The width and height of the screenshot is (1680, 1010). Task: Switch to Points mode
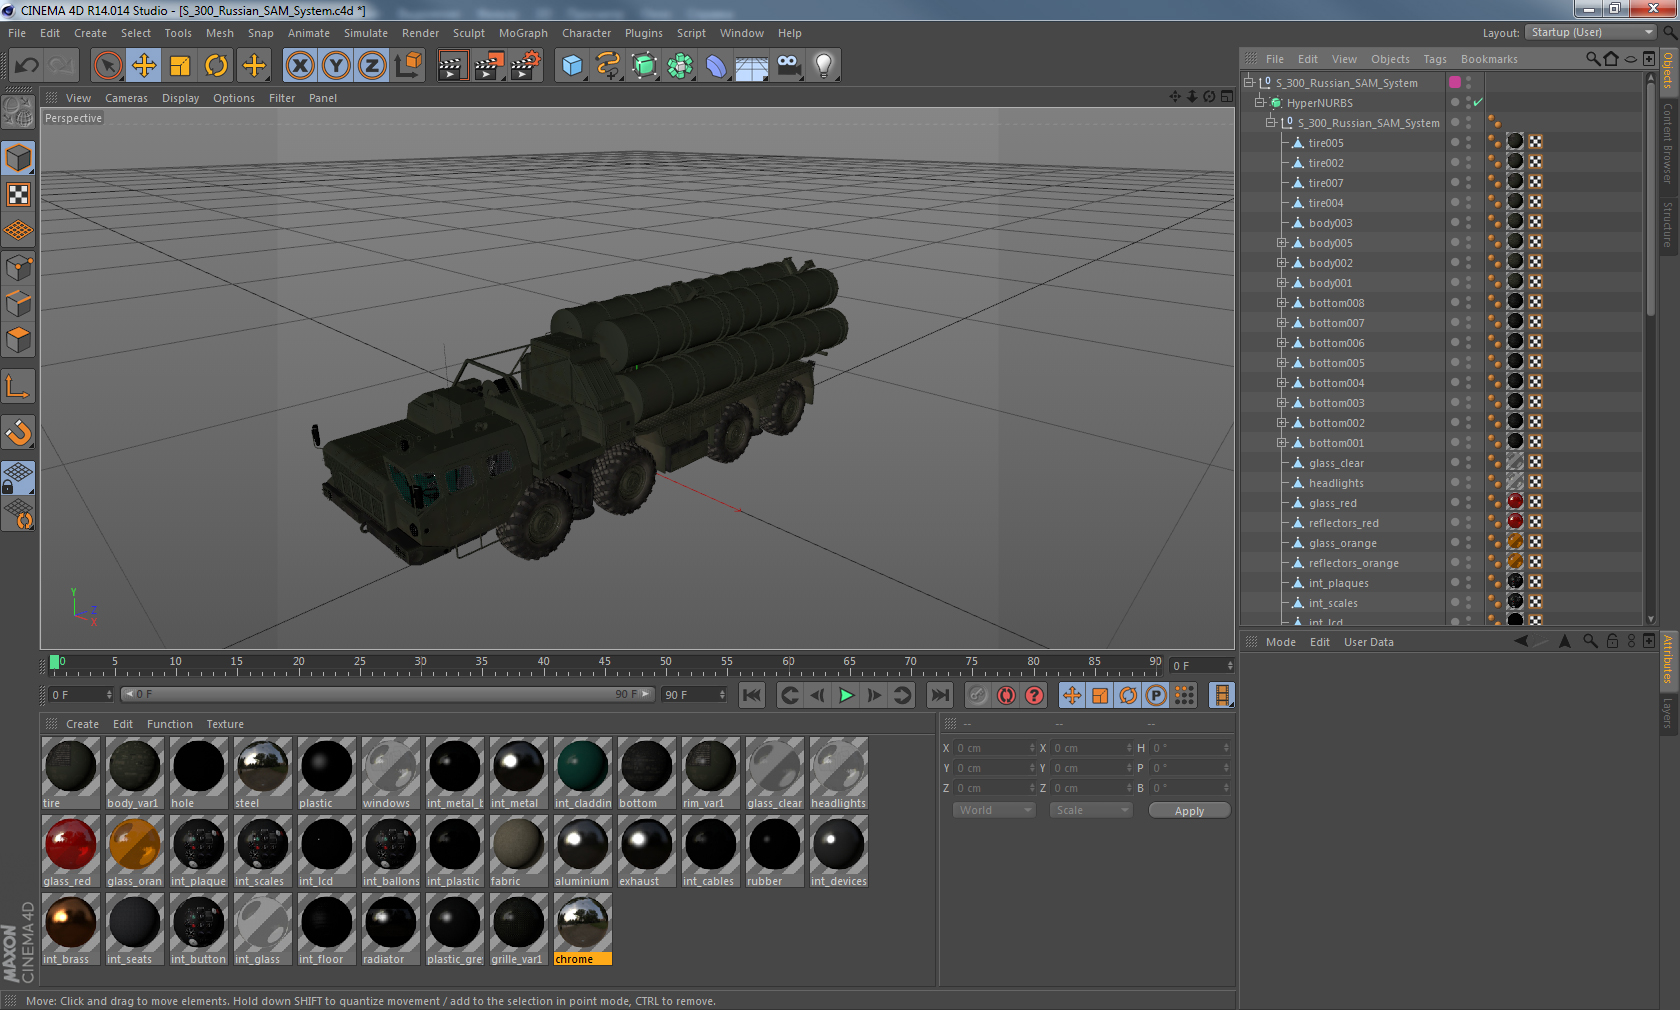click(18, 267)
